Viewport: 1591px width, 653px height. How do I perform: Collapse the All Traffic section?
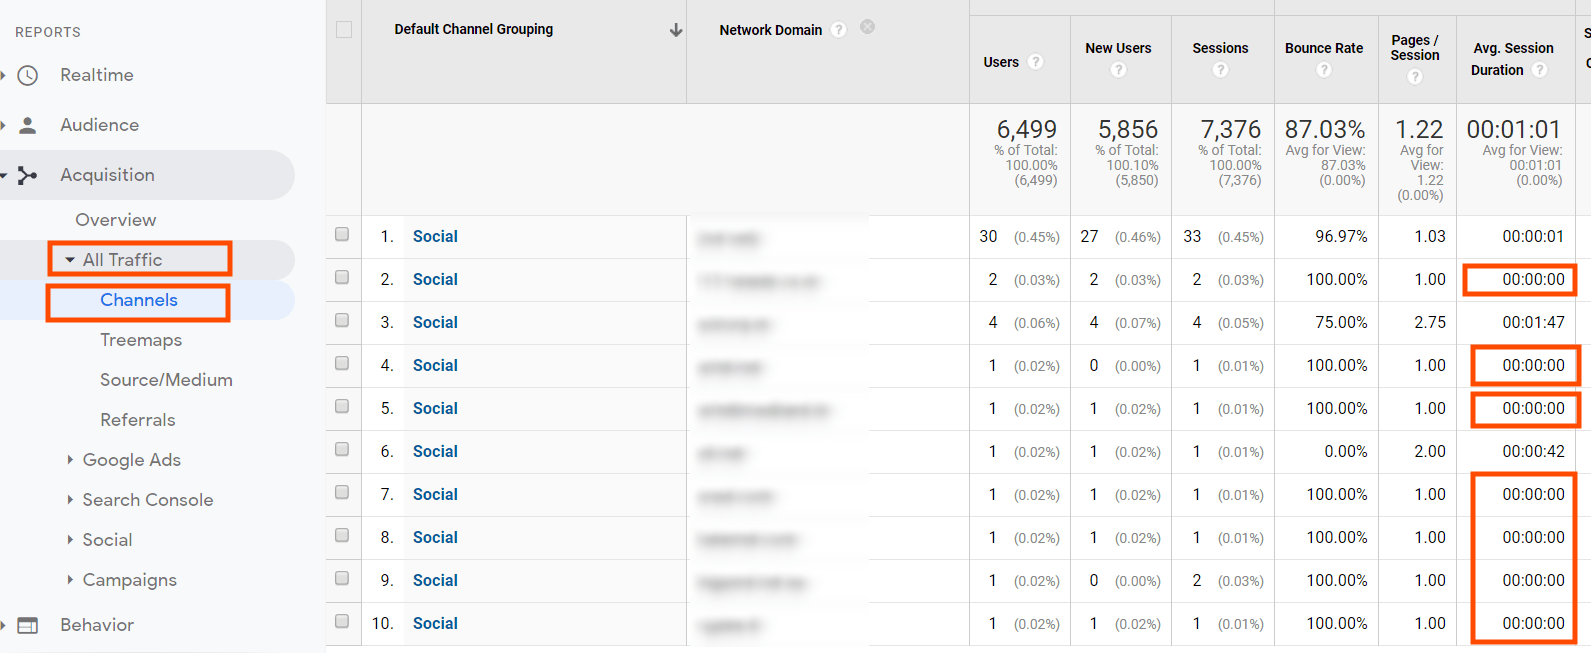pyautogui.click(x=68, y=258)
